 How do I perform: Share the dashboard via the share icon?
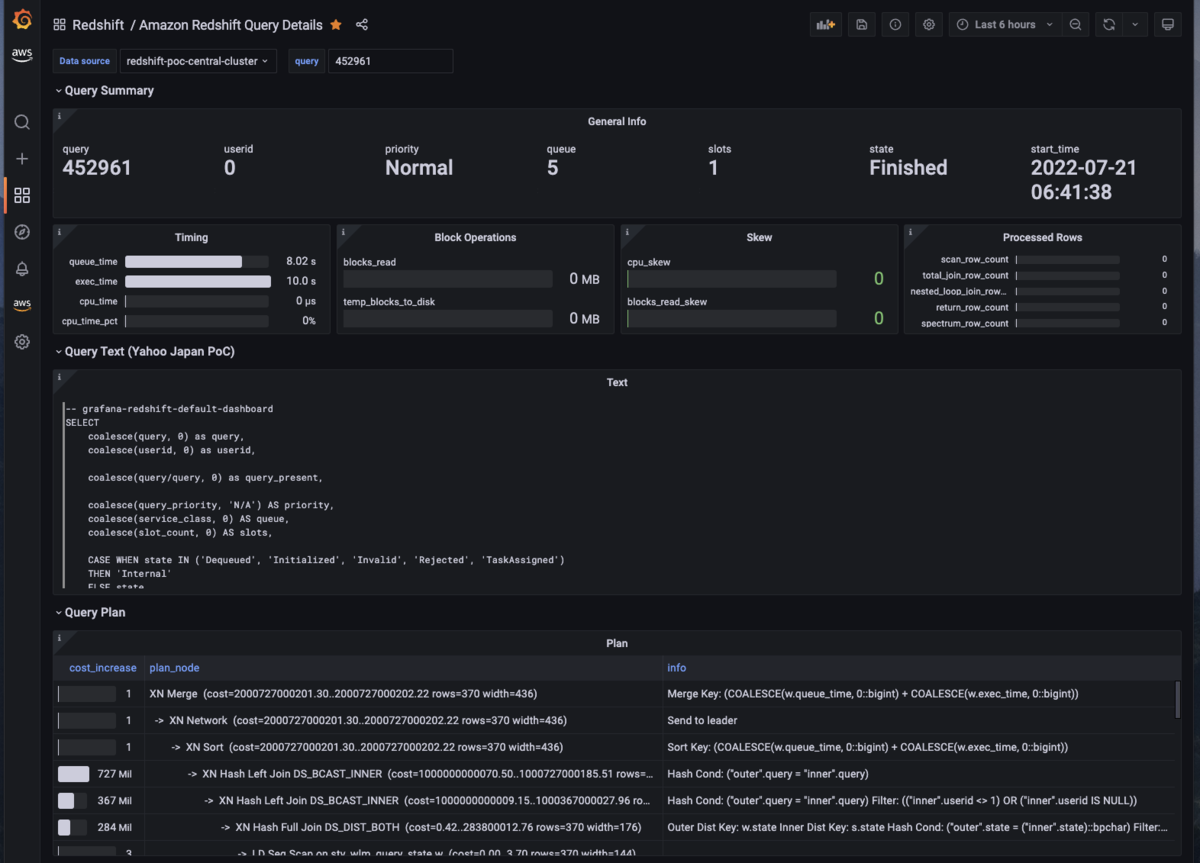[362, 24]
